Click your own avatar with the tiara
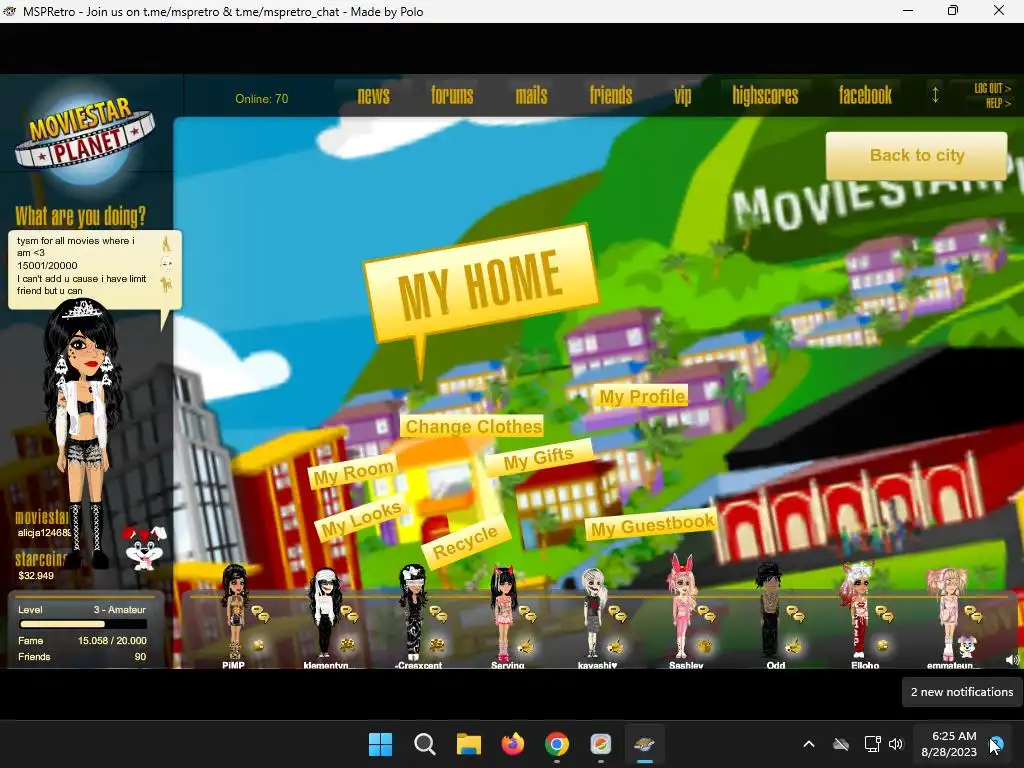The image size is (1024, 768). click(x=83, y=434)
